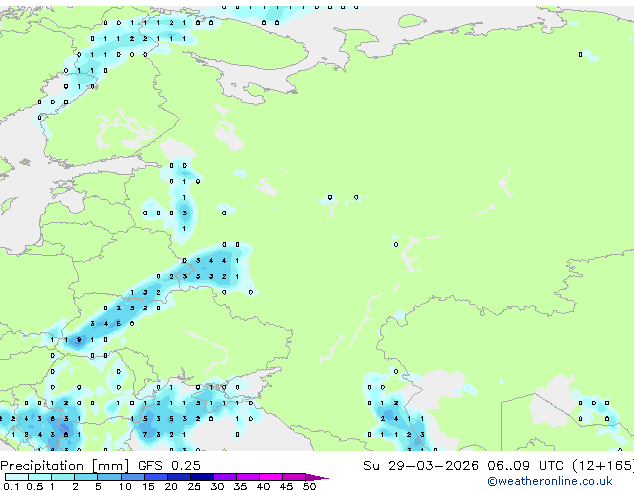Pick the legend swatch between 1 and 2
Image resolution: width=634 pixels, height=490 pixels.
click(x=63, y=477)
